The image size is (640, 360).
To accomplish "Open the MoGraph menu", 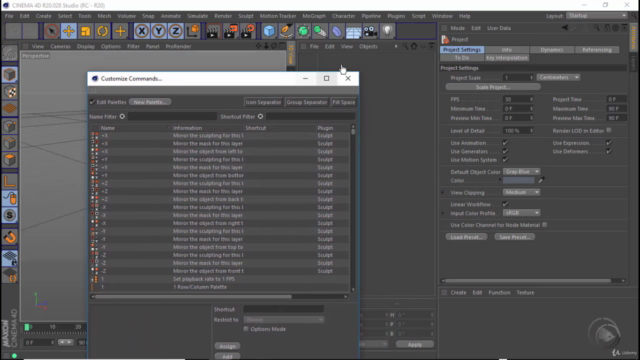I will click(x=314, y=16).
